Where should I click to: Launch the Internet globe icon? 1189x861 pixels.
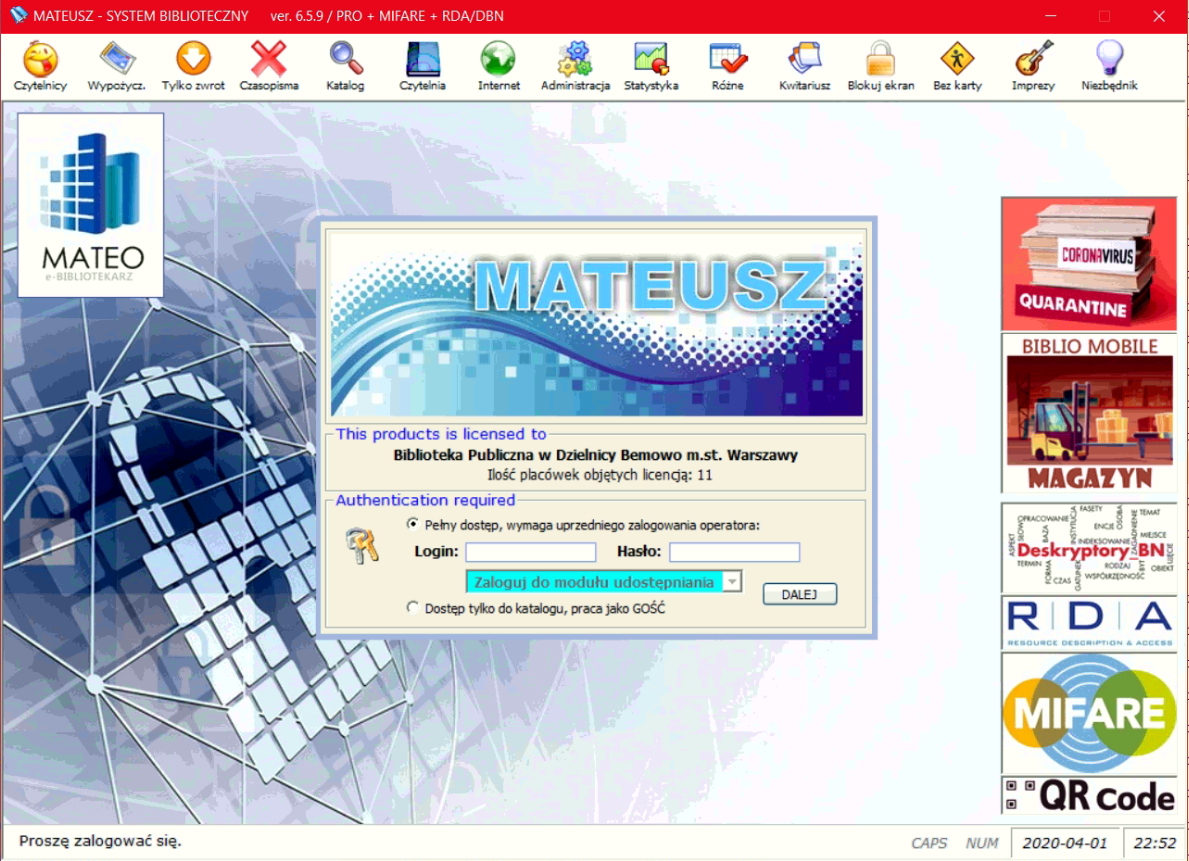[x=498, y=61]
